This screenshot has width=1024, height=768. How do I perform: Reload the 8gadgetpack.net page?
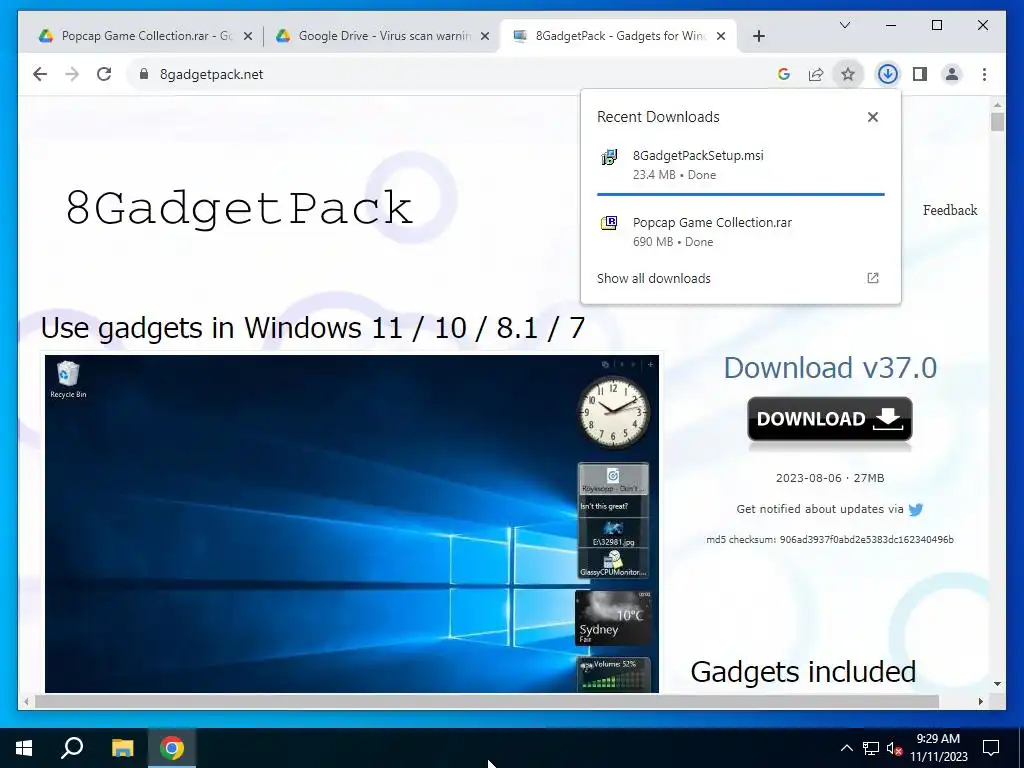click(x=104, y=74)
